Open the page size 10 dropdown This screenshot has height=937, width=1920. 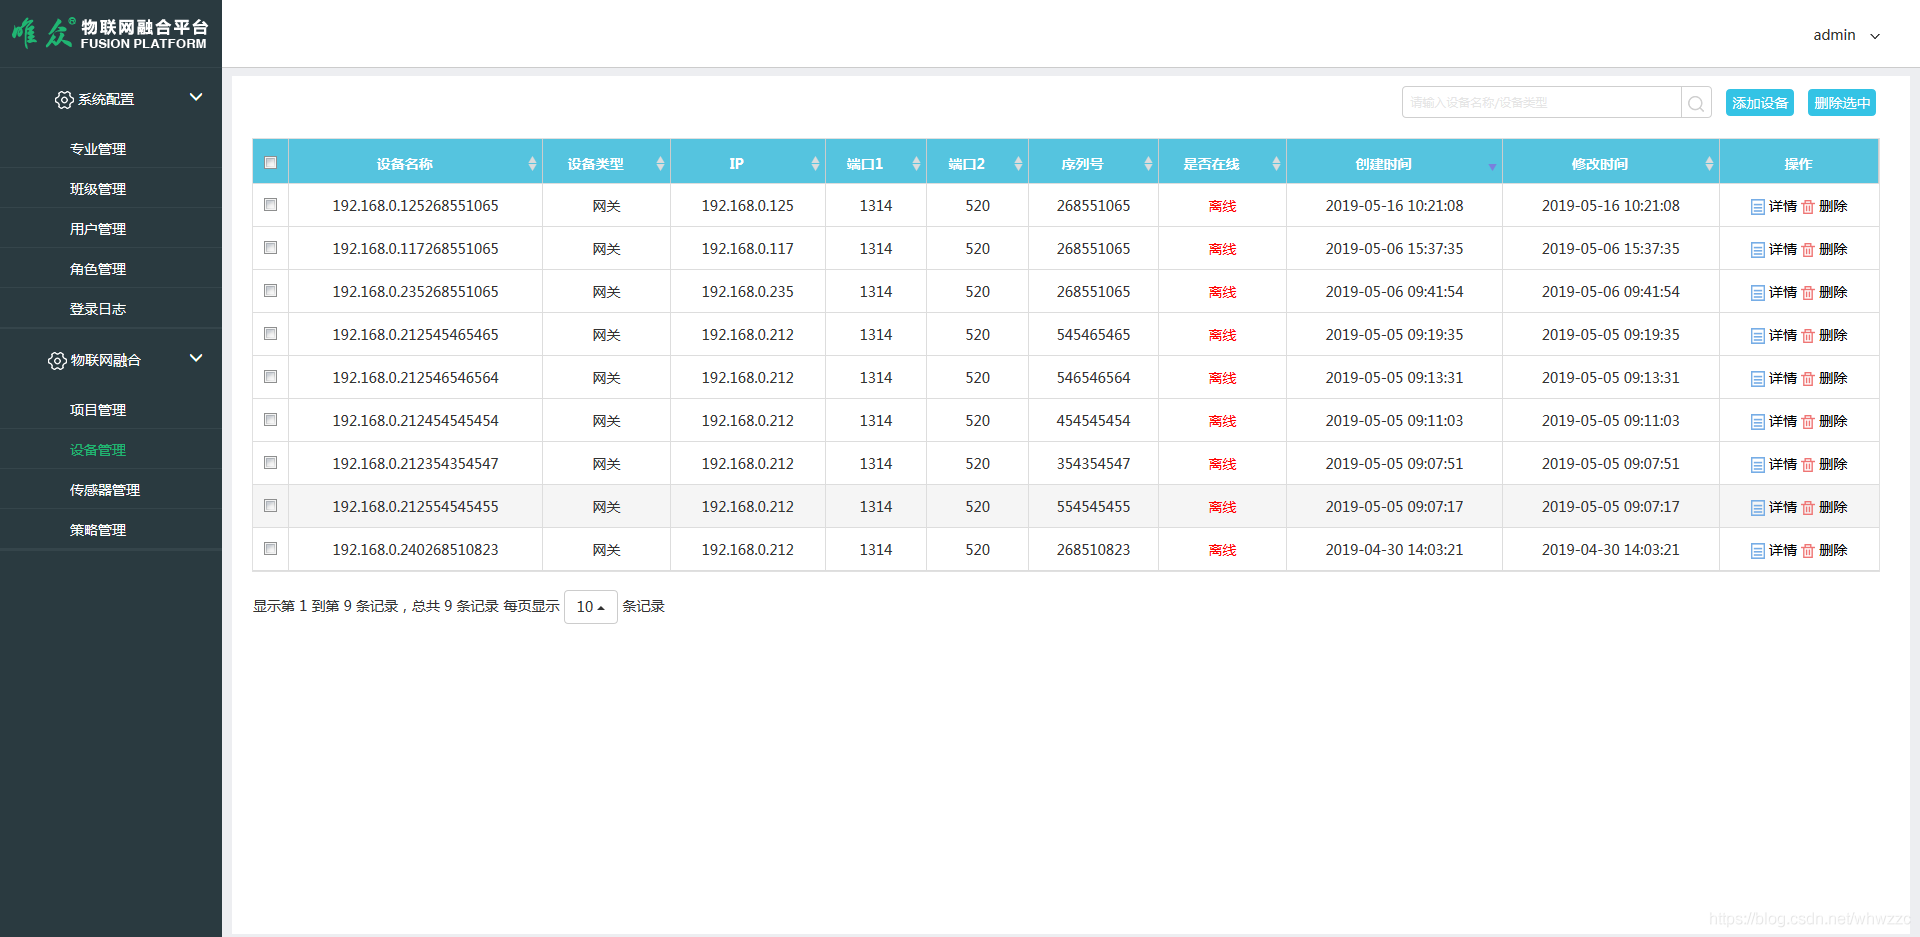coord(590,607)
